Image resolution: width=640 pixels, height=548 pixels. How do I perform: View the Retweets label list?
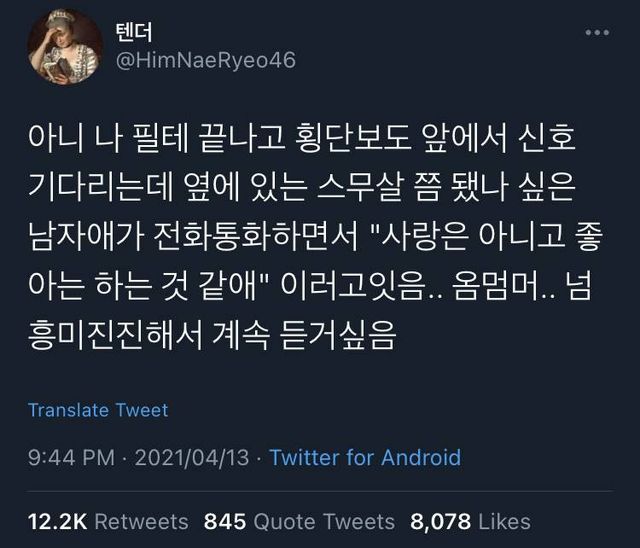tap(141, 521)
